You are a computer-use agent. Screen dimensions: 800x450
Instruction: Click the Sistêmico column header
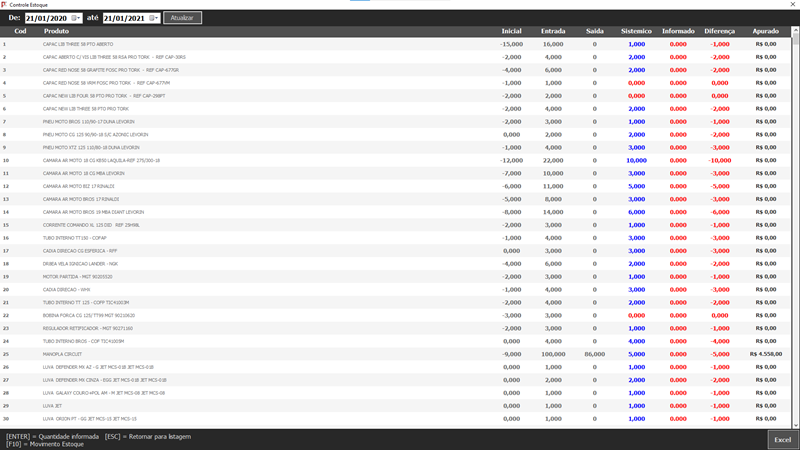click(x=636, y=31)
